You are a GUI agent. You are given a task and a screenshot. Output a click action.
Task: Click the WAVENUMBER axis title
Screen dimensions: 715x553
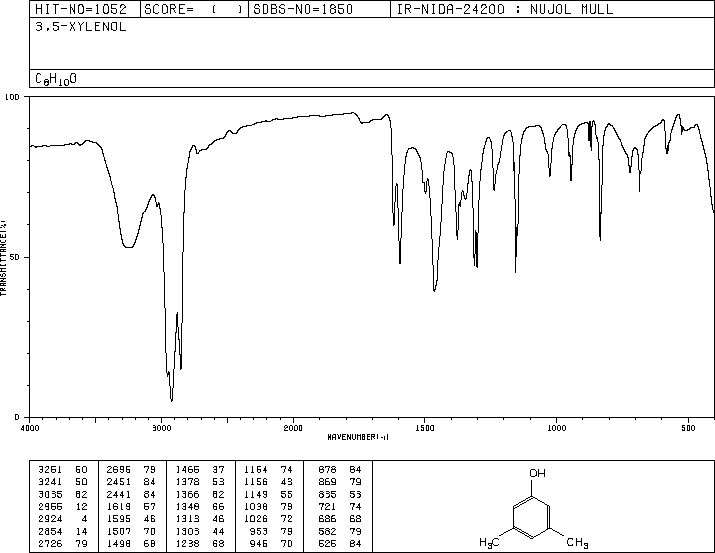(358, 437)
